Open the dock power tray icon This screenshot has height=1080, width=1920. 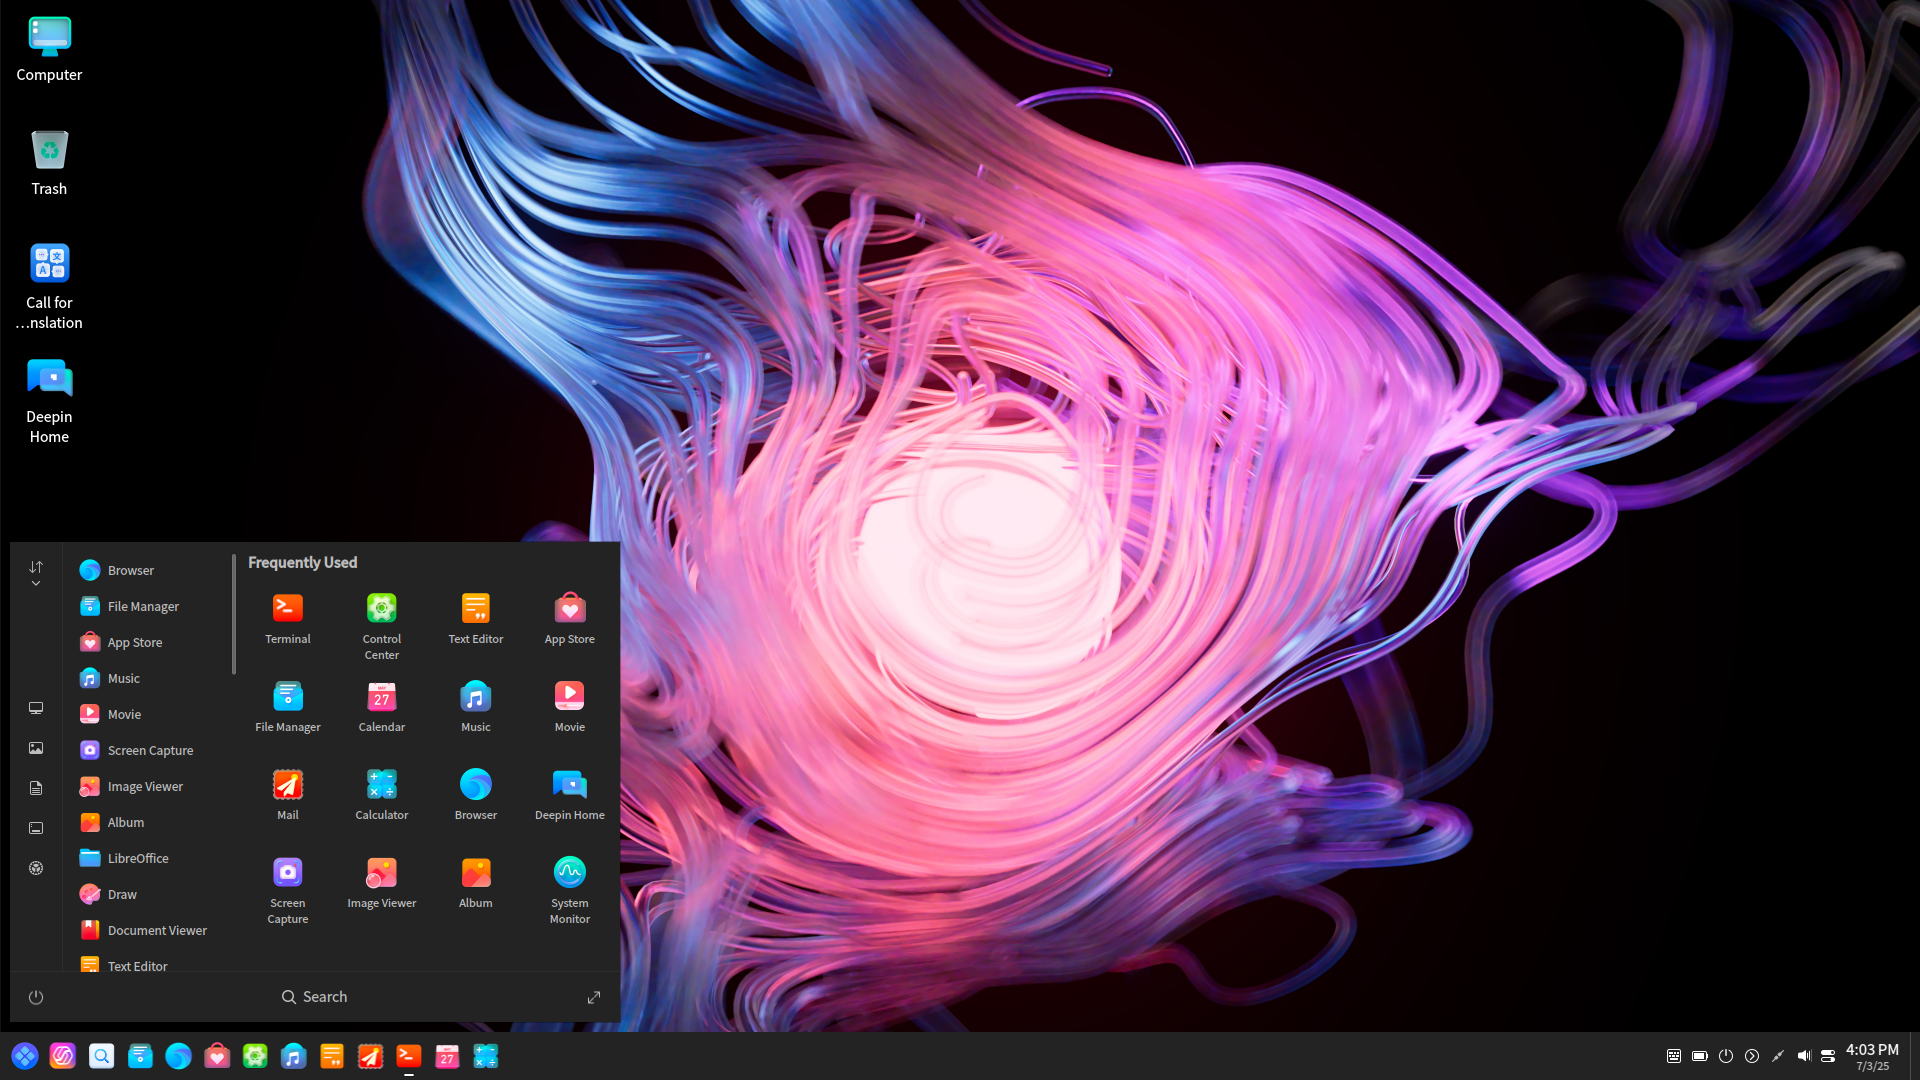click(1726, 1056)
